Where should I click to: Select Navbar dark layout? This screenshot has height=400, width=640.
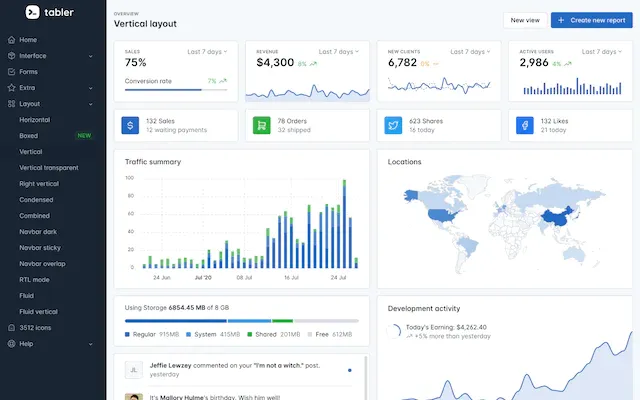point(38,231)
